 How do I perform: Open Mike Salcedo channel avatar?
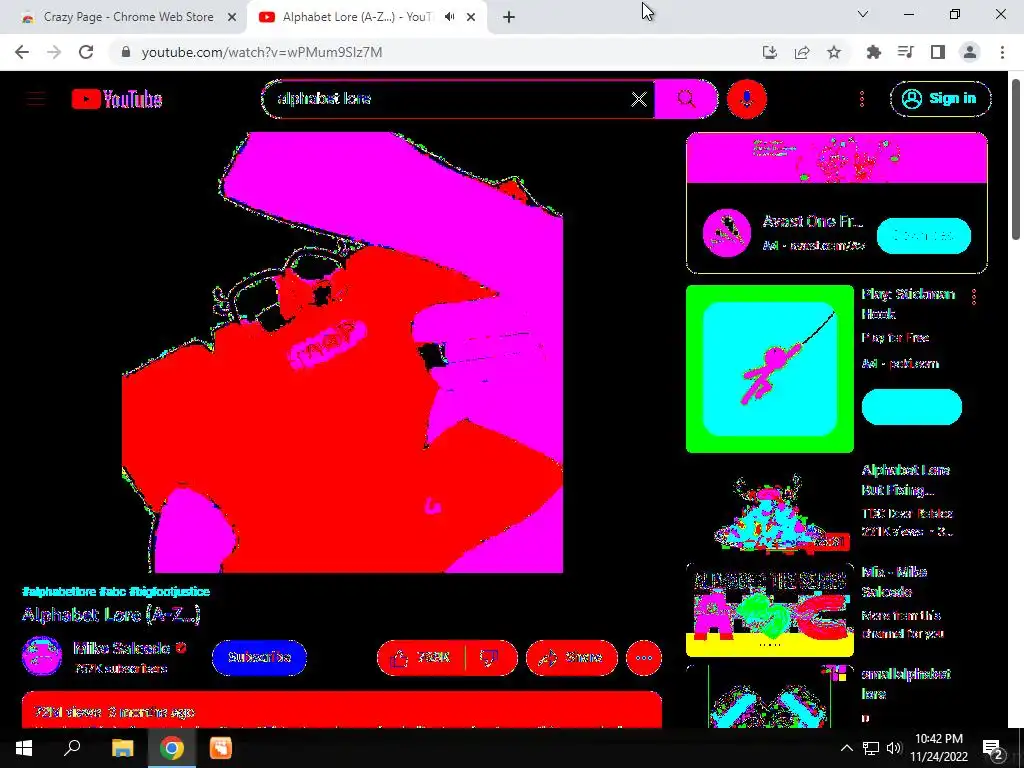click(x=42, y=656)
